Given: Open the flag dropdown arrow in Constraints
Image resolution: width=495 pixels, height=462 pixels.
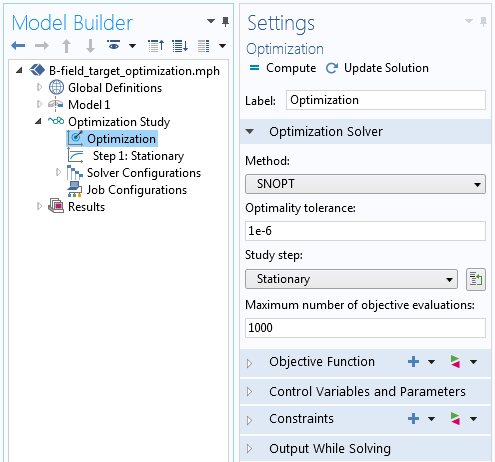Looking at the screenshot, I should [473, 419].
